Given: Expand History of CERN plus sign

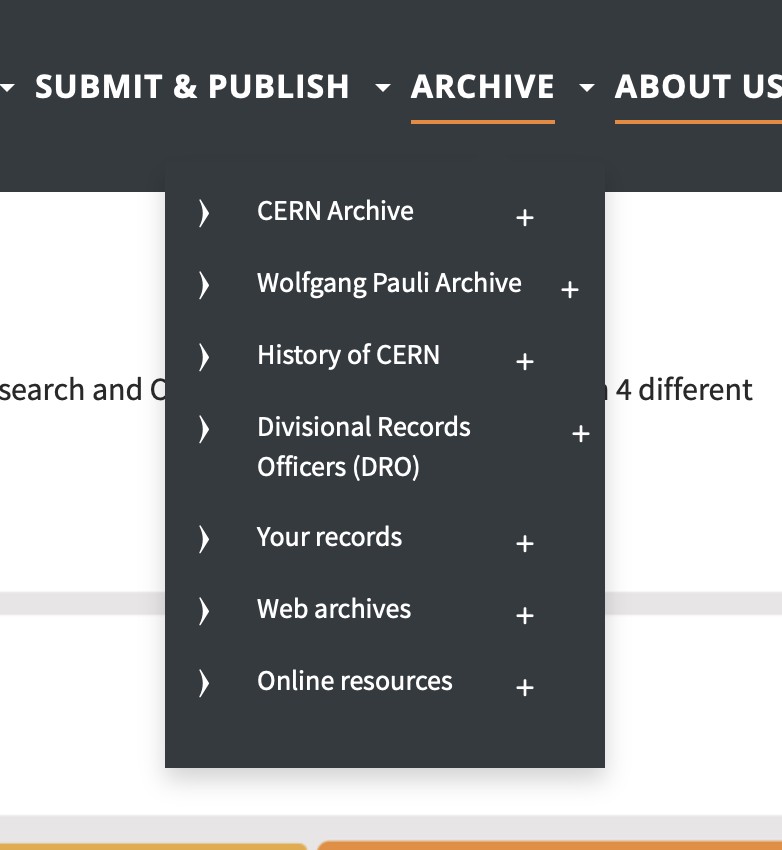Looking at the screenshot, I should point(524,361).
